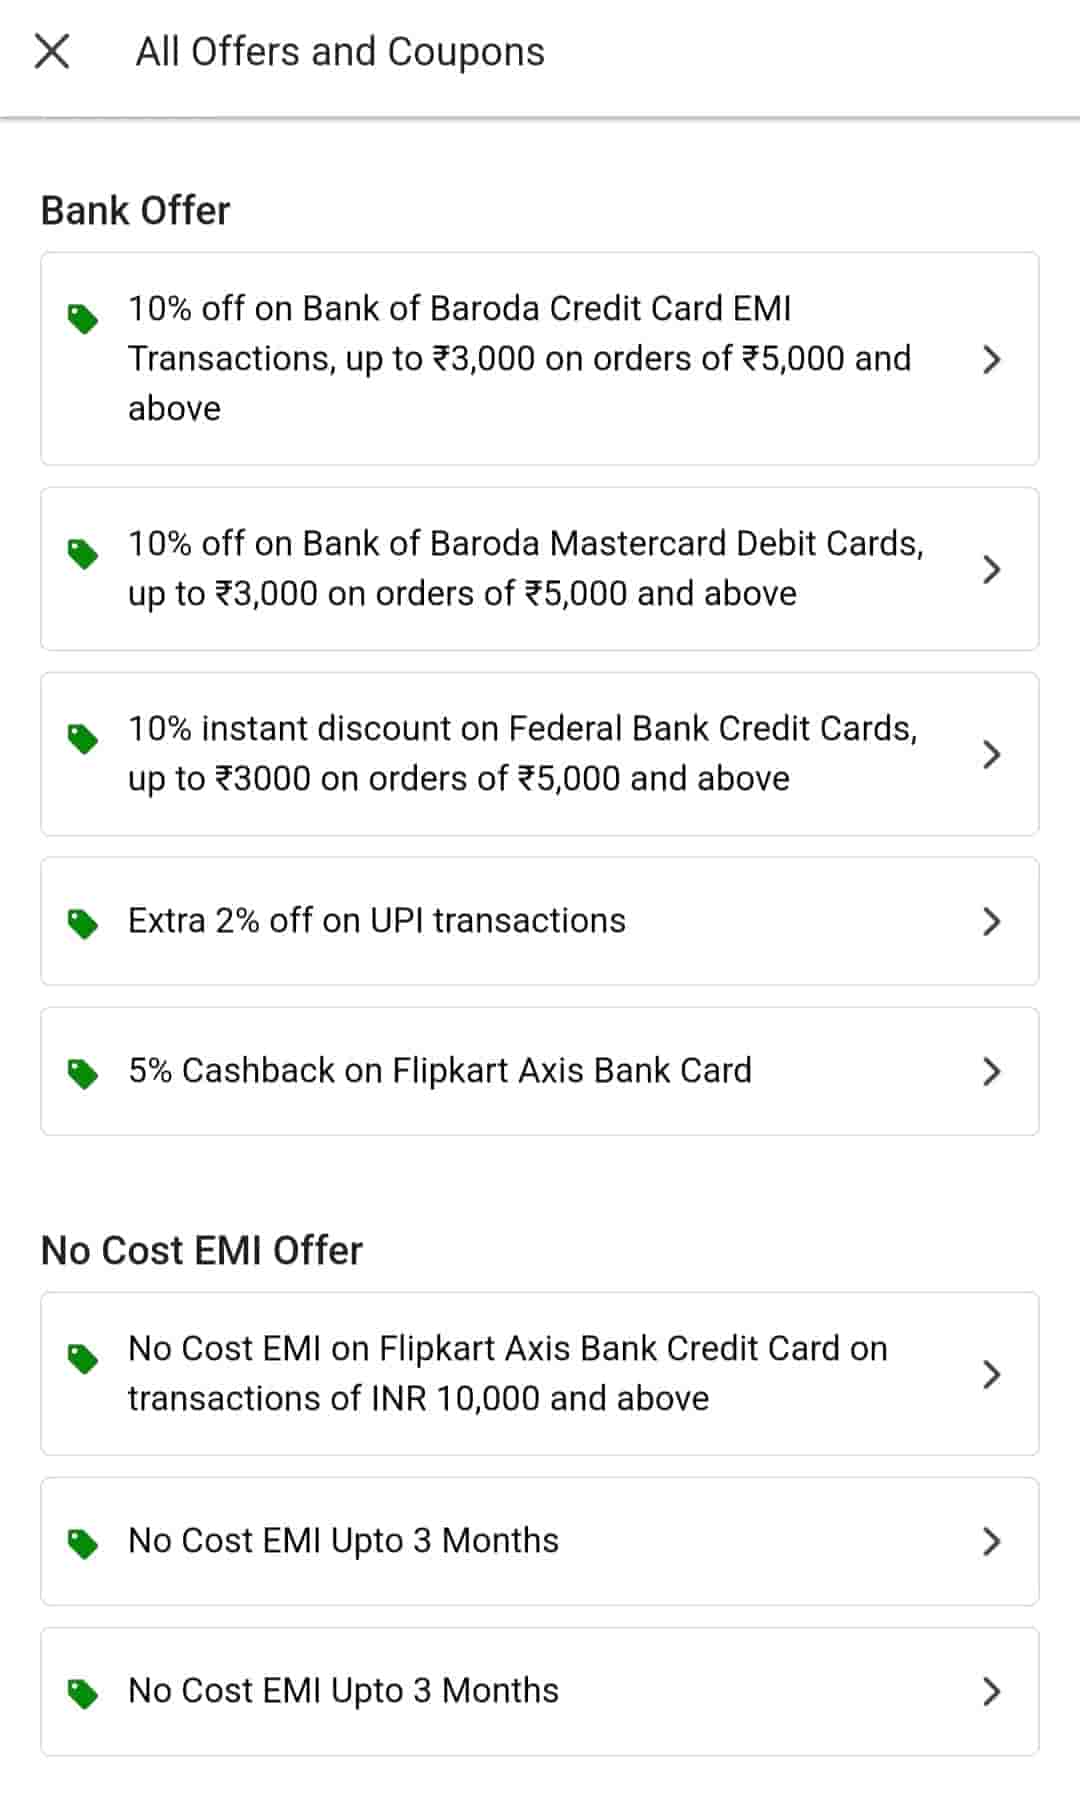The height and width of the screenshot is (1806, 1080).
Task: Open the Bank of Baroda Credit Card EMI offer text
Action: (x=519, y=358)
